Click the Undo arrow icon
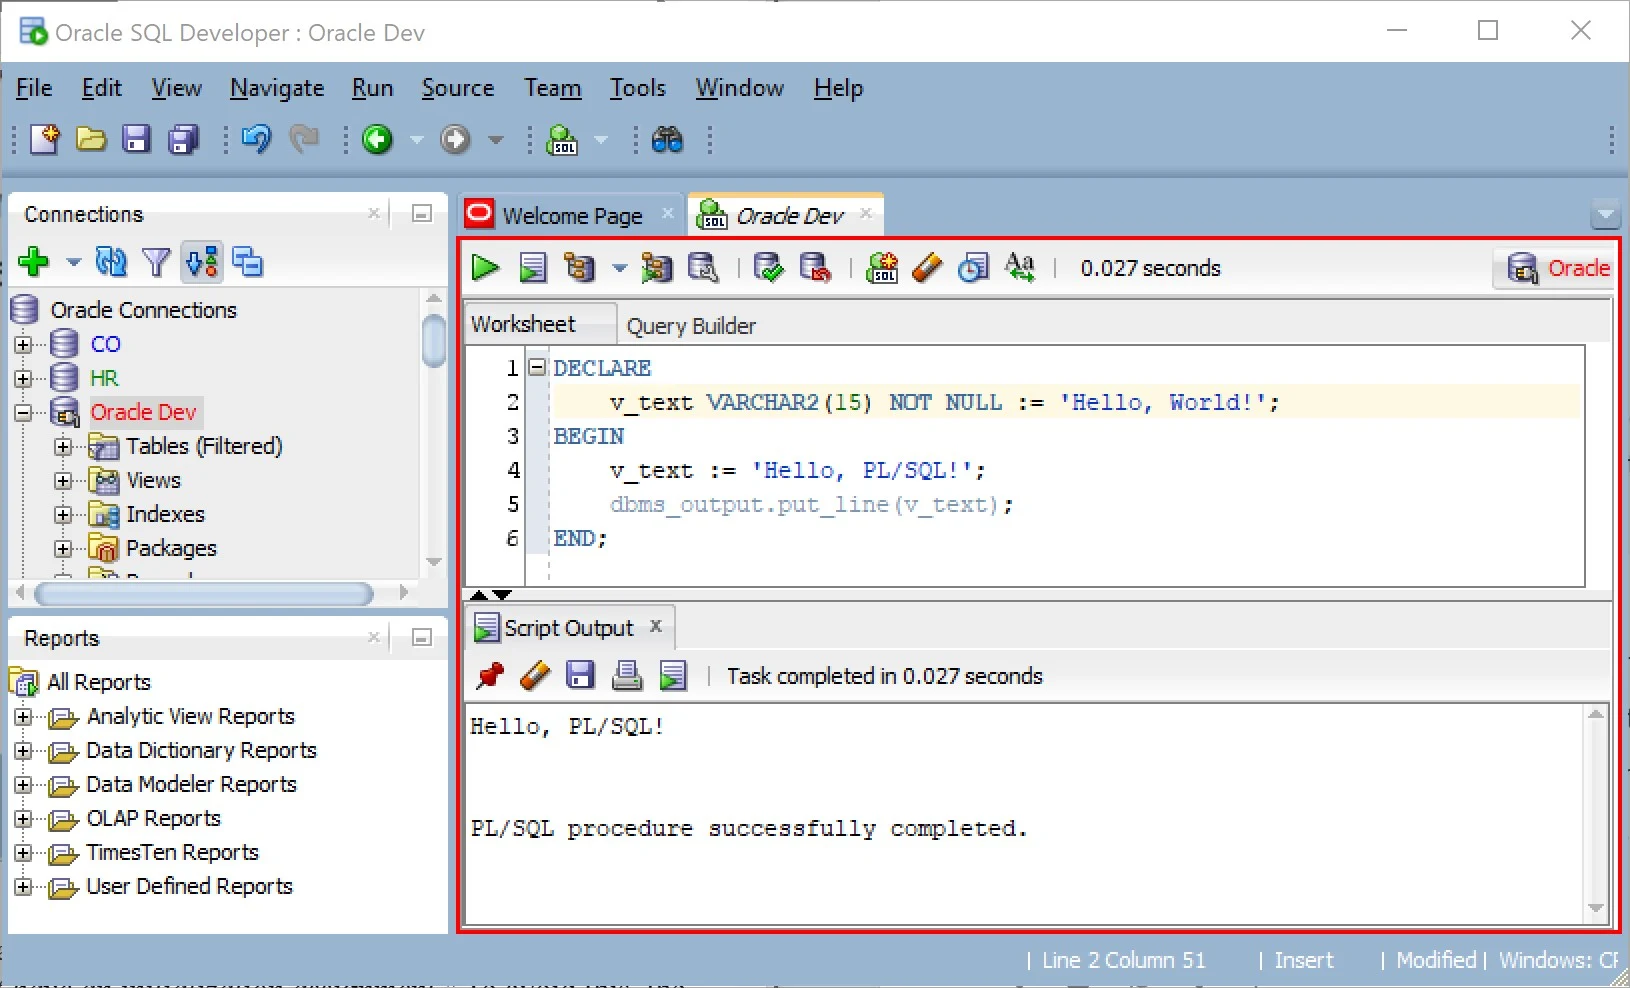Viewport: 1630px width, 988px height. [257, 139]
